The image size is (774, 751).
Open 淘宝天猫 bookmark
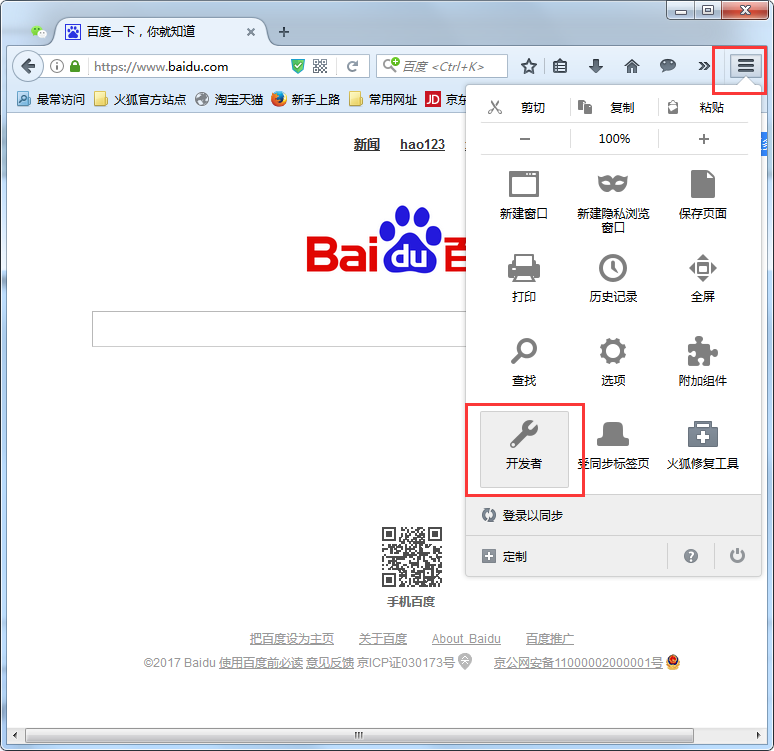tap(229, 99)
